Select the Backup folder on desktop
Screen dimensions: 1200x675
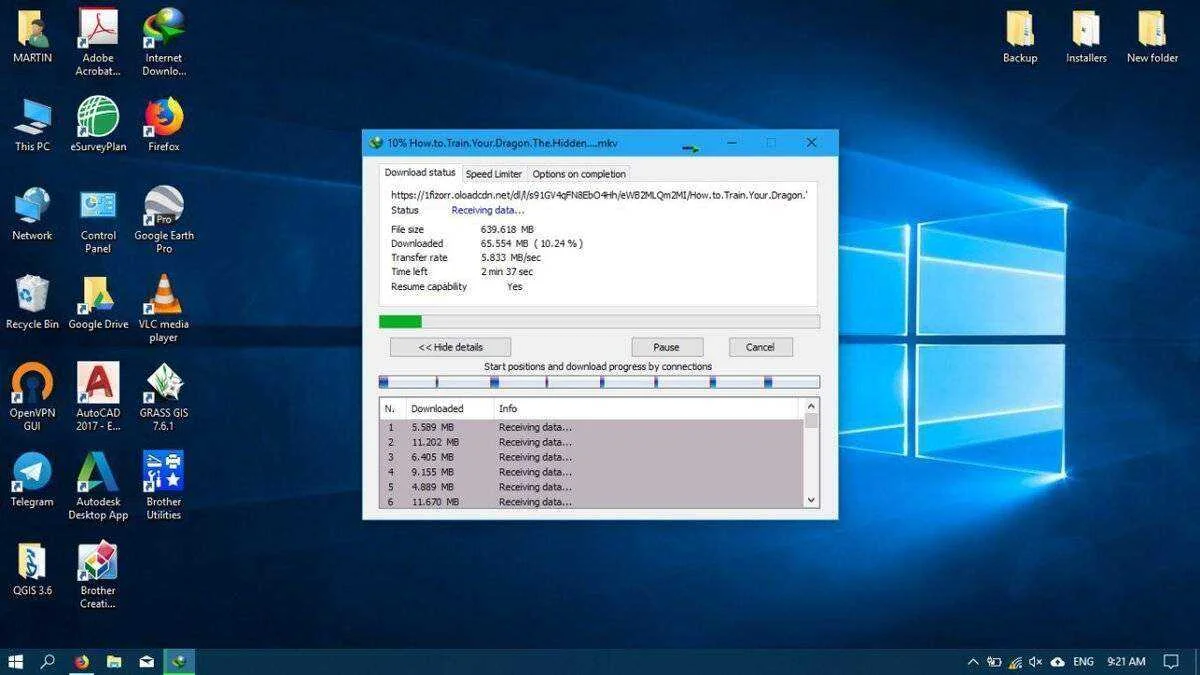click(x=1020, y=37)
